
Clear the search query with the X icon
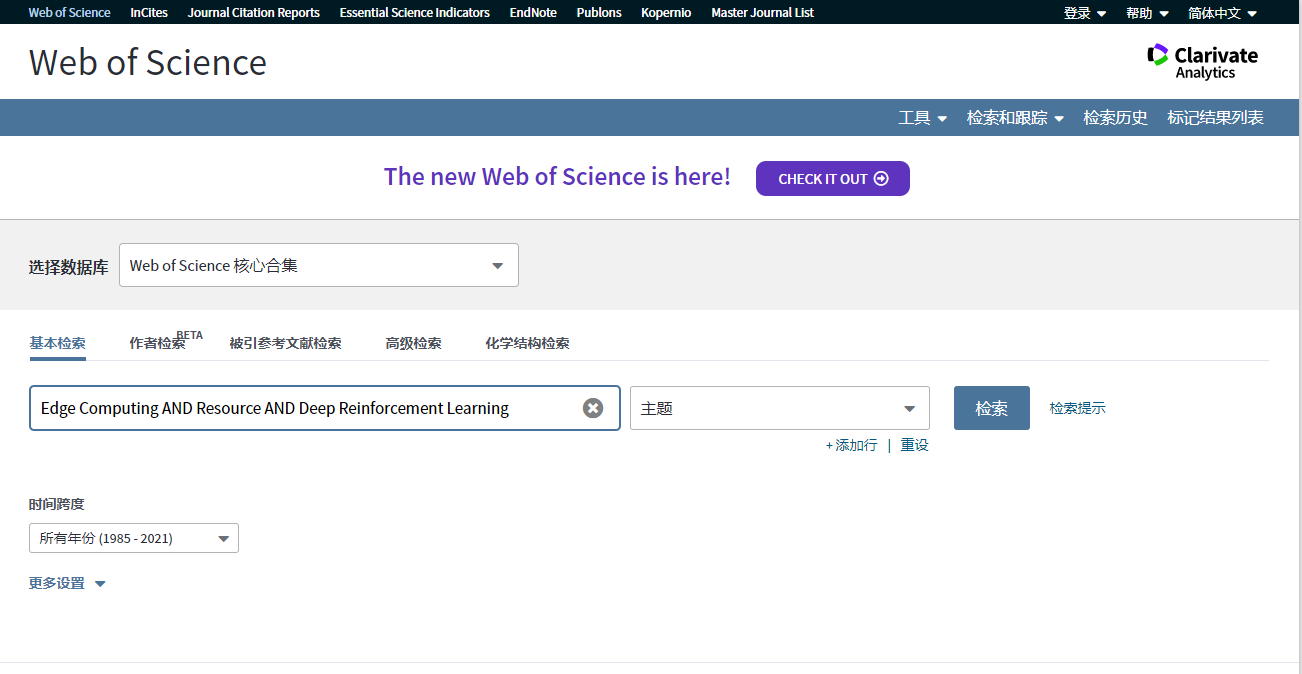pos(593,408)
